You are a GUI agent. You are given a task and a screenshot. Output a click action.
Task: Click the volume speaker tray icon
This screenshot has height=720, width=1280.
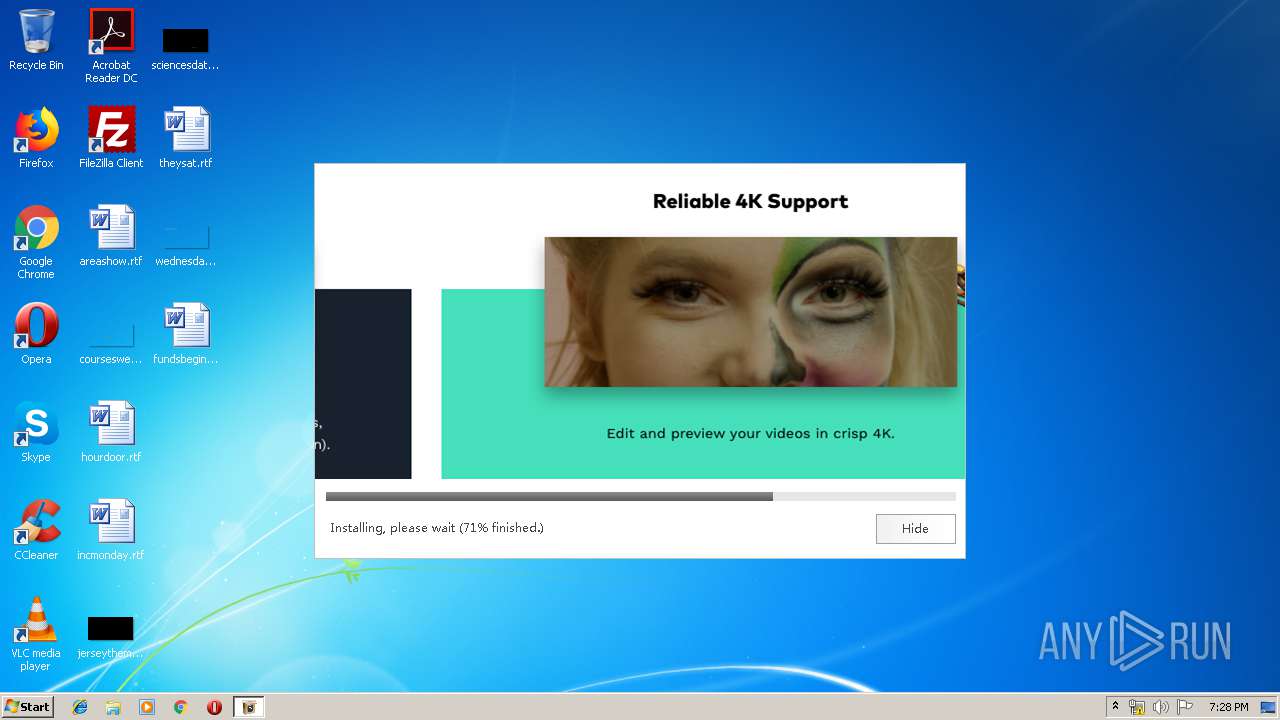(1161, 707)
